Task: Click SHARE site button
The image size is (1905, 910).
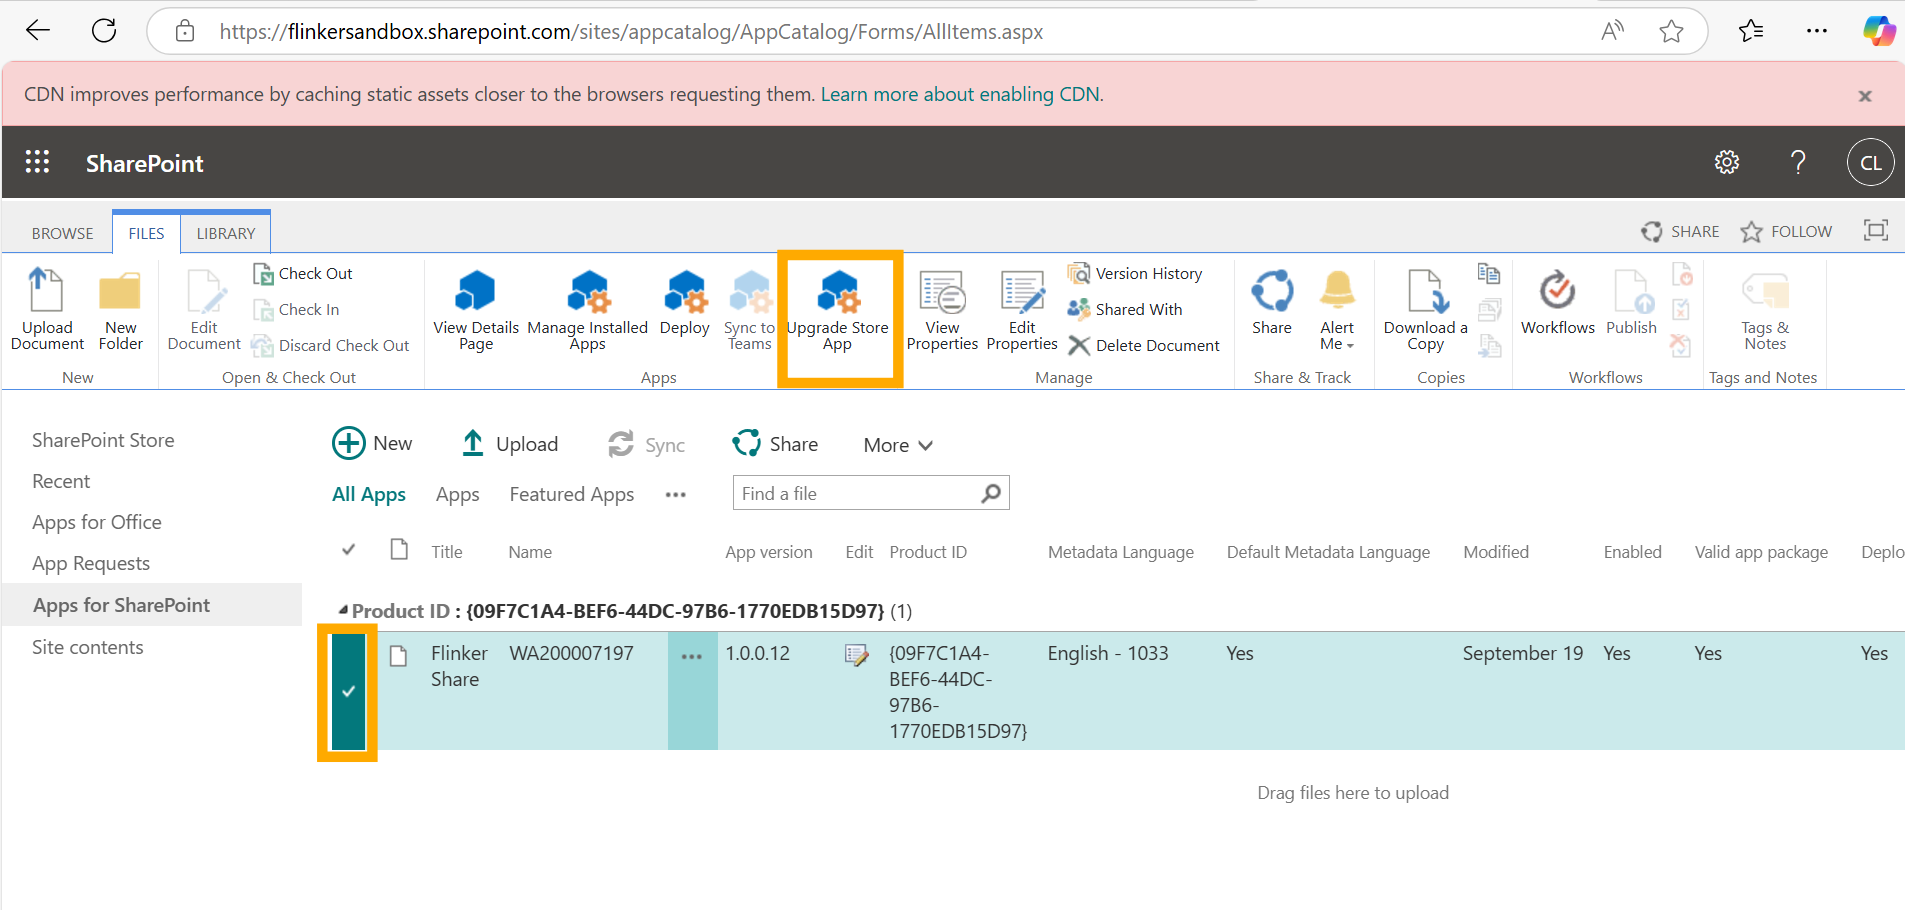Action: click(1680, 231)
